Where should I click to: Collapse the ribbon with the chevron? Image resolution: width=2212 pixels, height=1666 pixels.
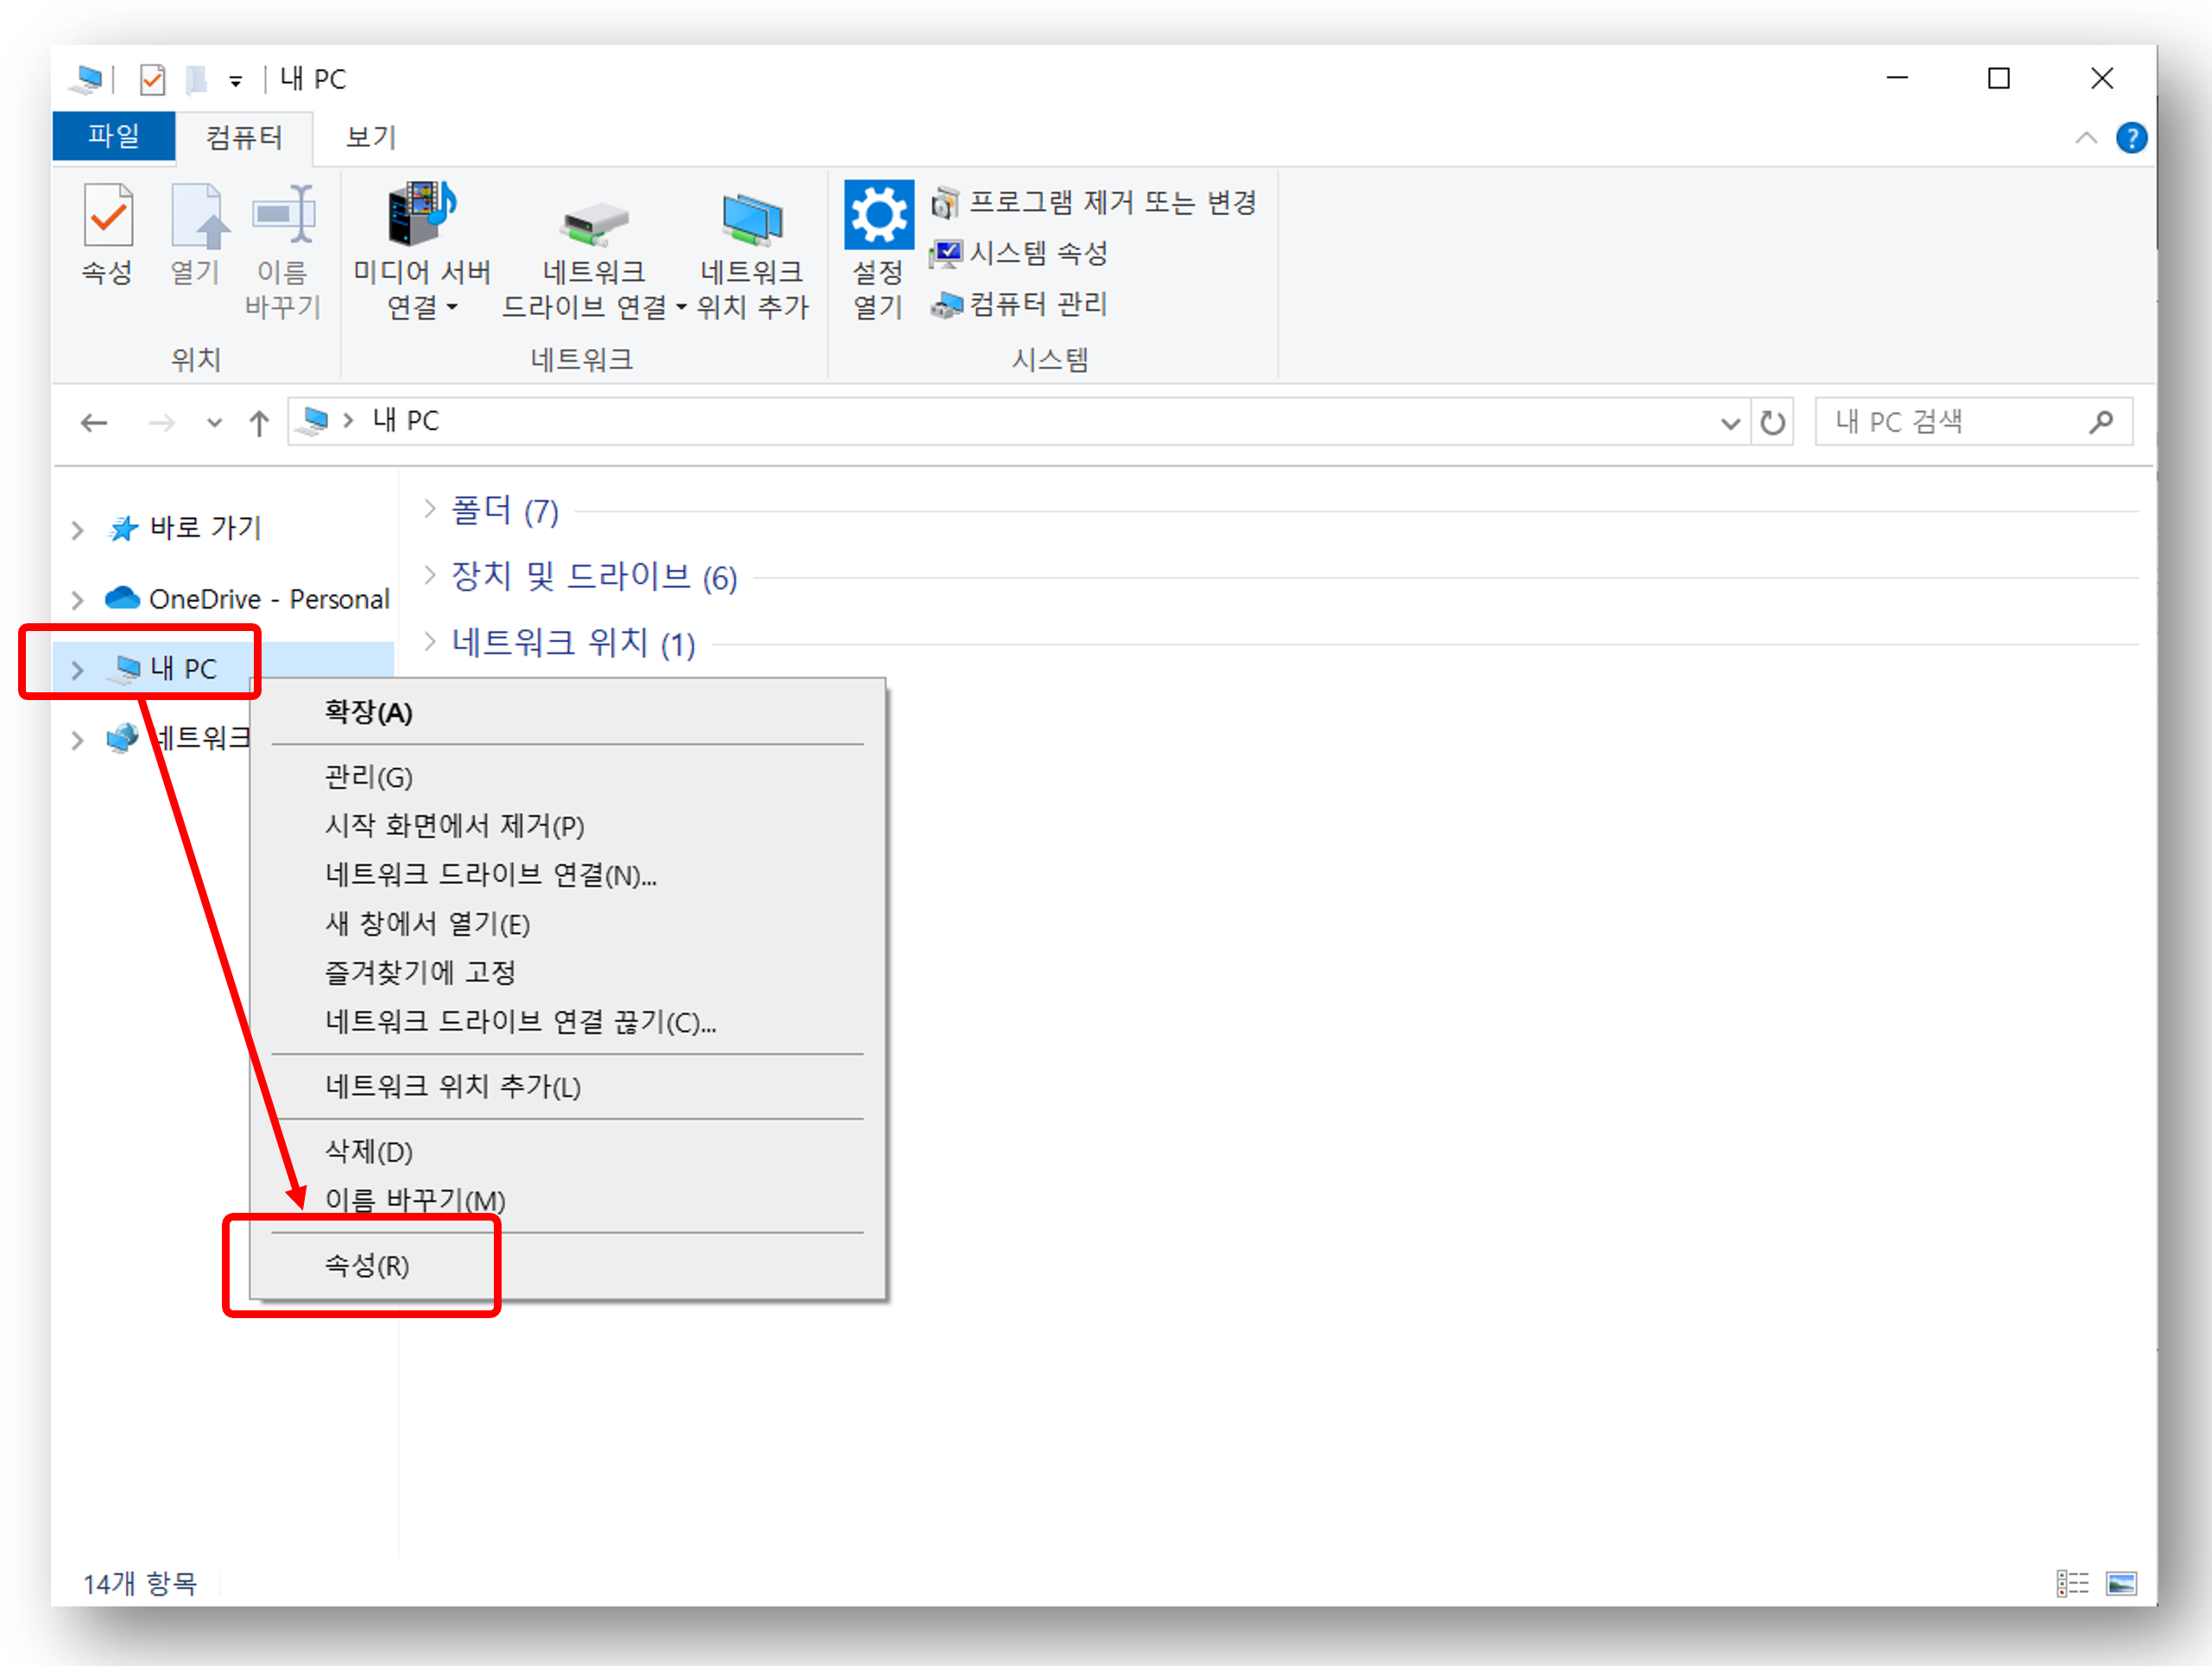click(2085, 138)
